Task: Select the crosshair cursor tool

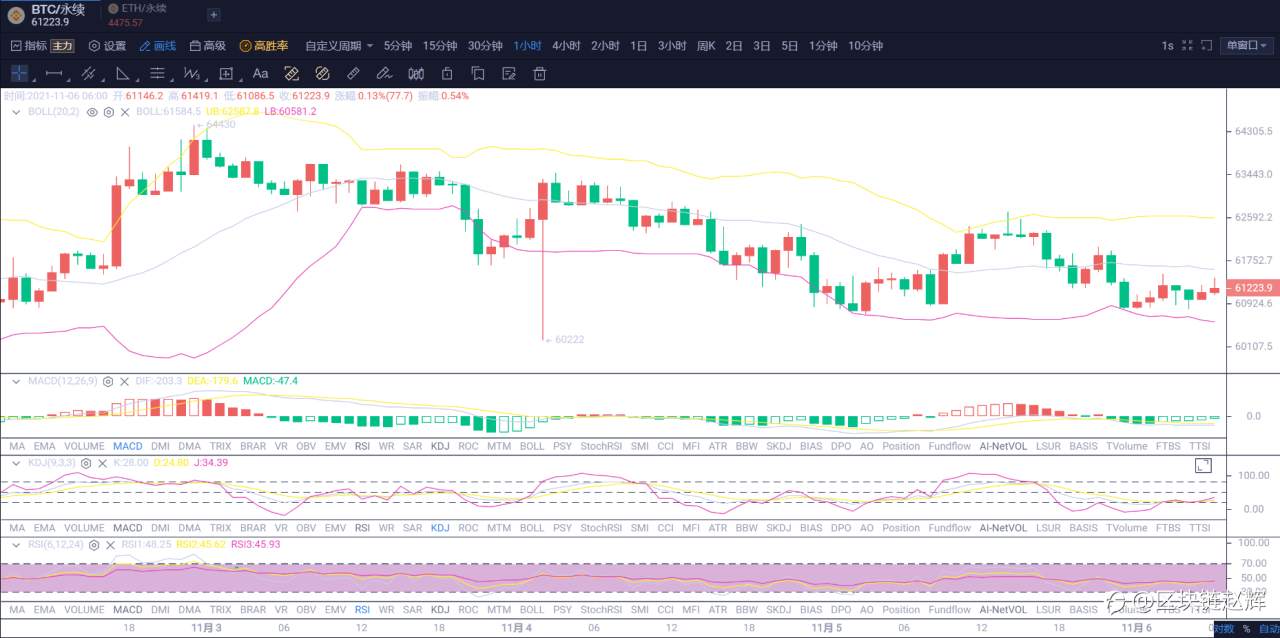Action: click(19, 73)
